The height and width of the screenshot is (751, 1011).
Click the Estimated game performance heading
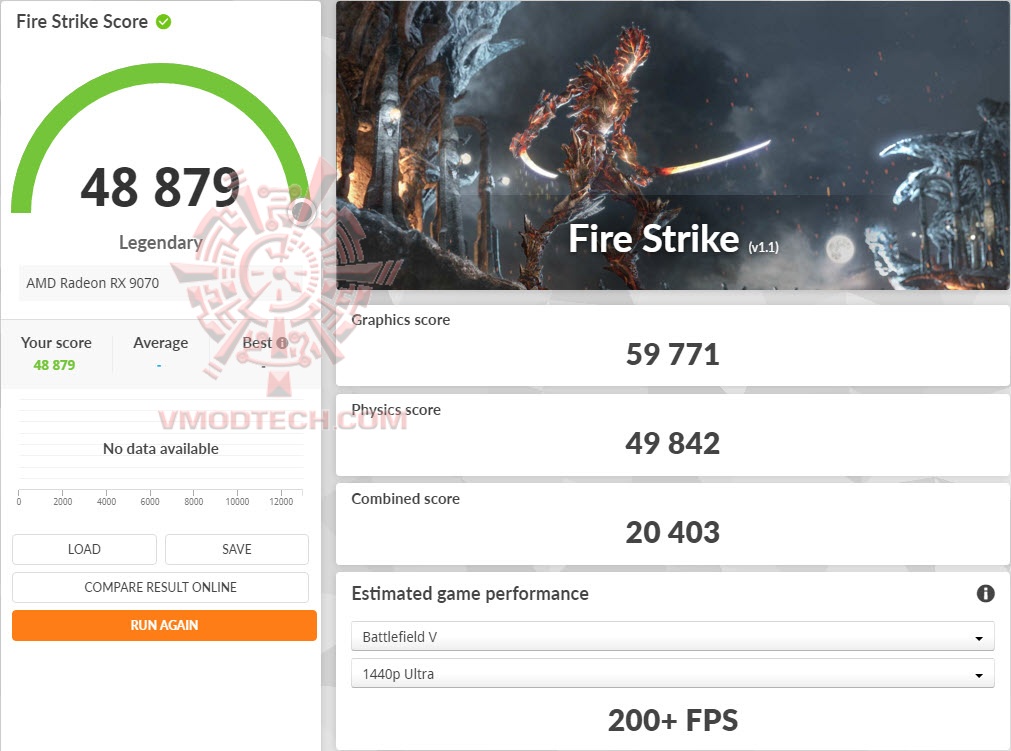470,594
